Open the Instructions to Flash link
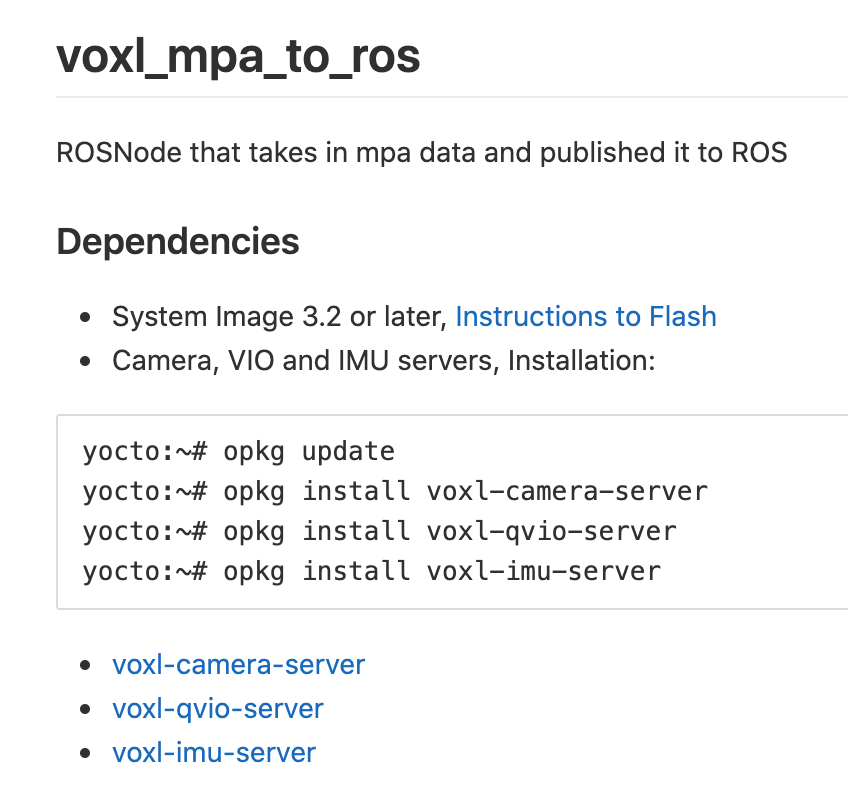 pos(586,316)
